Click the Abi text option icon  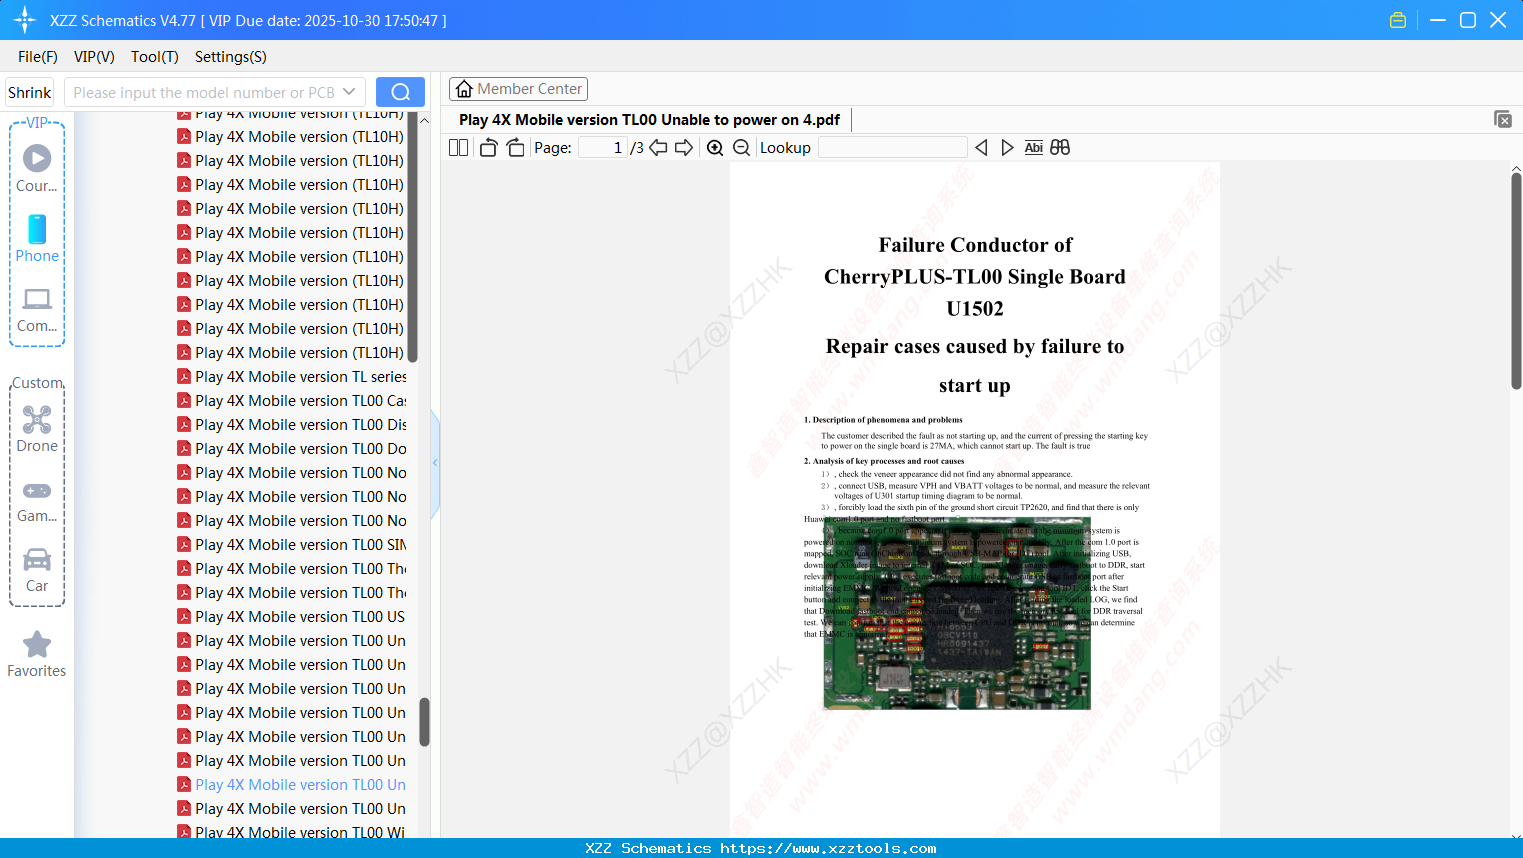(x=1034, y=148)
